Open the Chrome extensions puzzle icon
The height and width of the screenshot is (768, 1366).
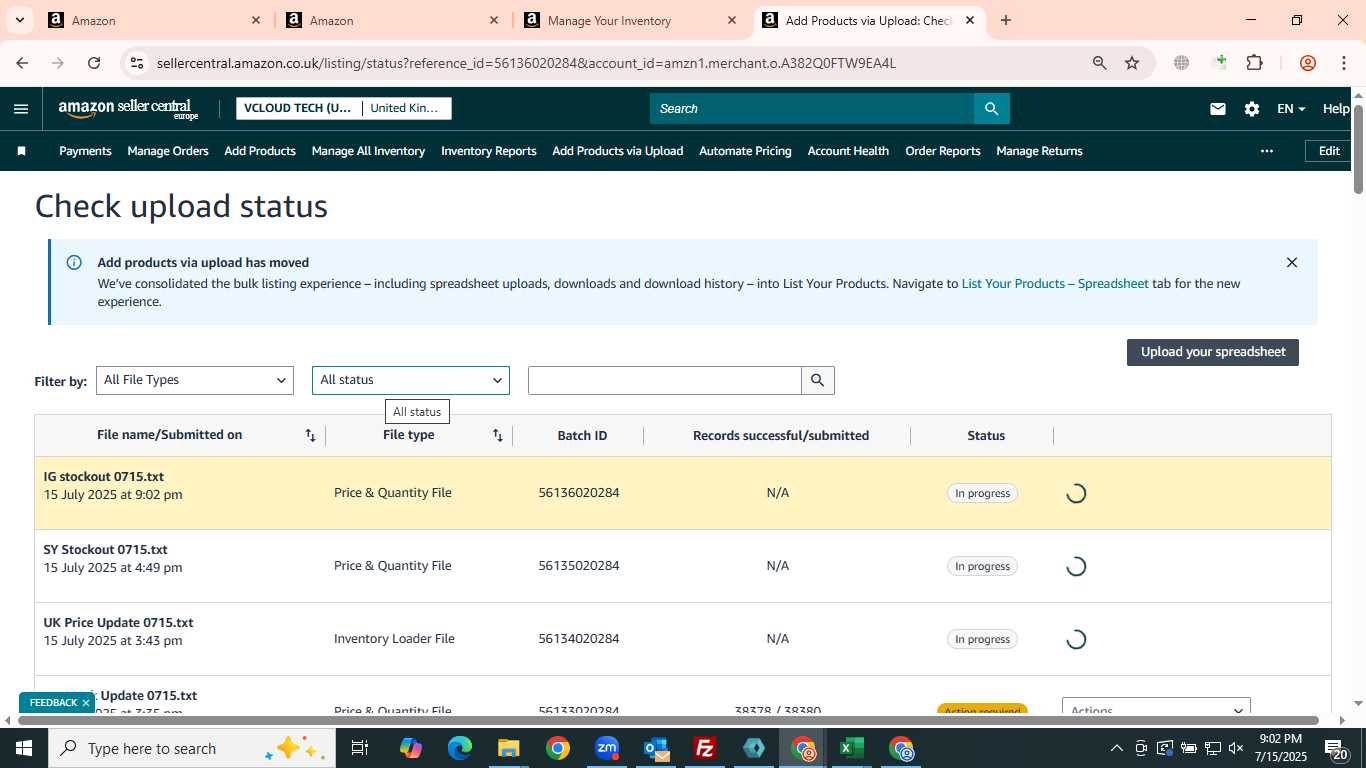[1254, 63]
